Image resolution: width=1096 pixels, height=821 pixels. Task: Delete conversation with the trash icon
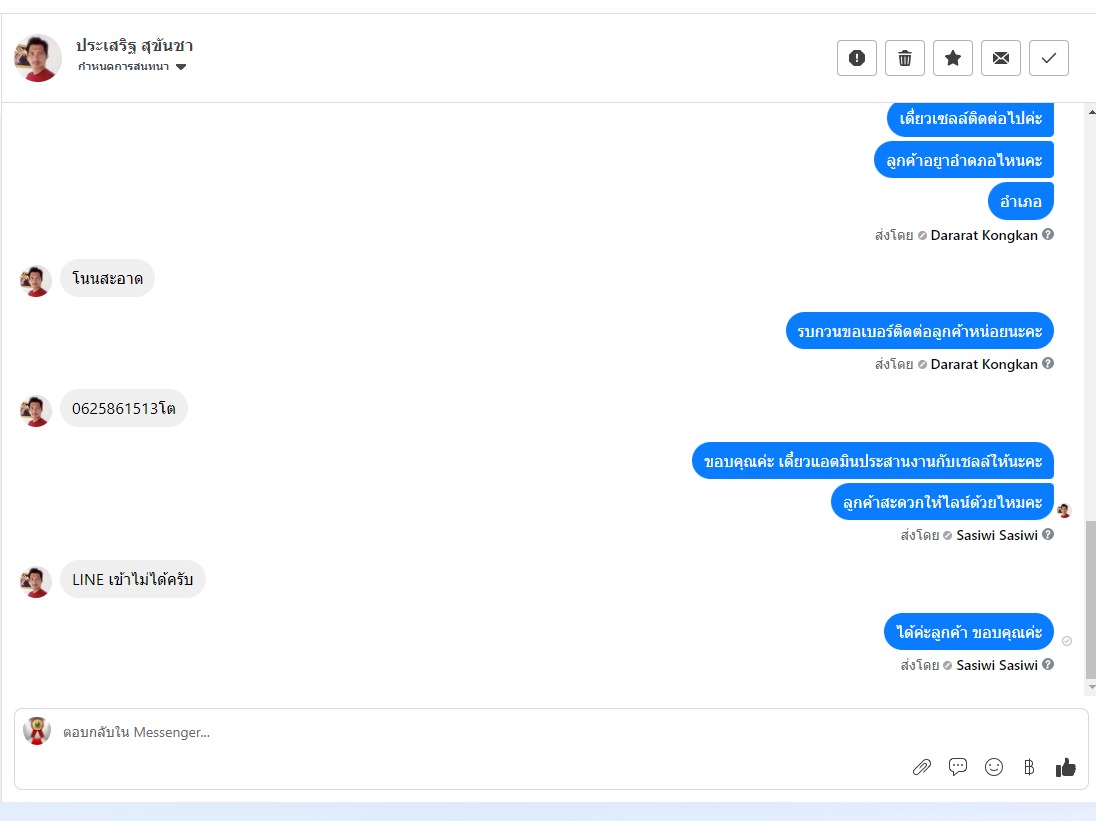904,58
